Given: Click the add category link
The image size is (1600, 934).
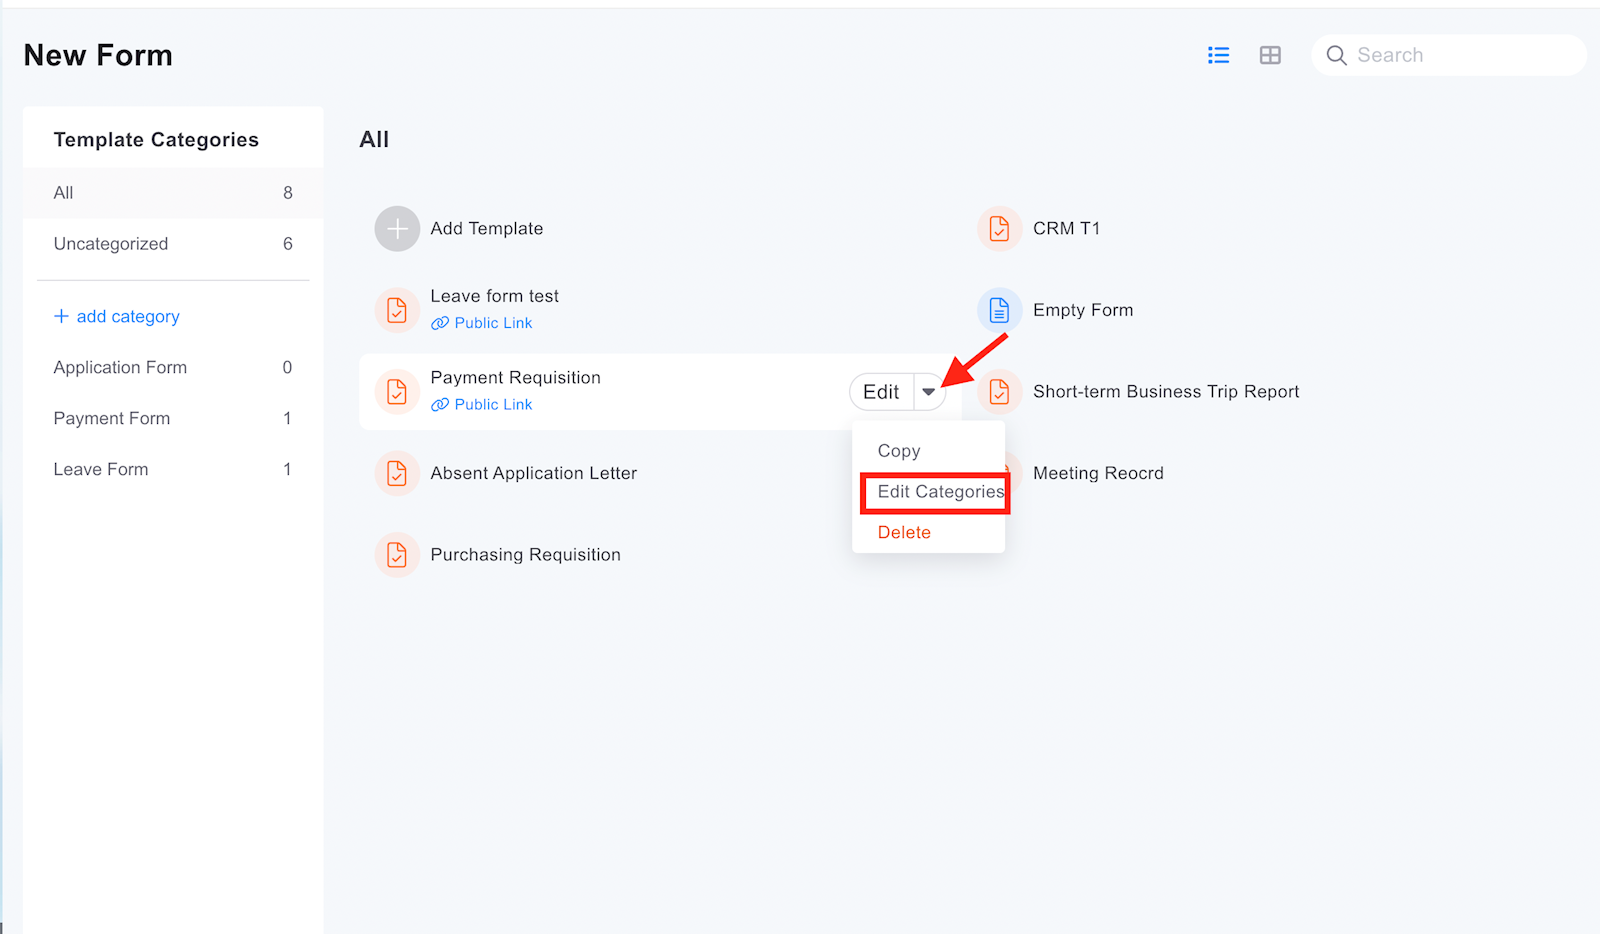Looking at the screenshot, I should 117,316.
